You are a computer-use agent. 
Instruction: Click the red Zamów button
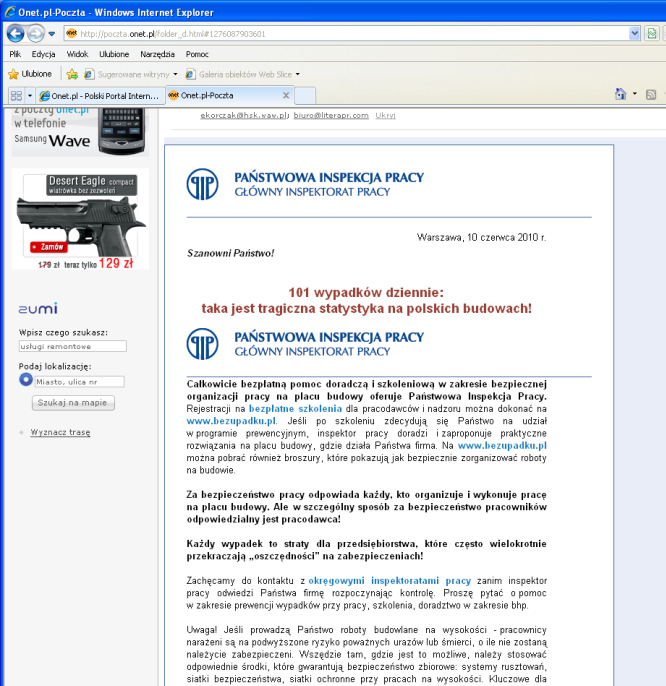(x=49, y=247)
